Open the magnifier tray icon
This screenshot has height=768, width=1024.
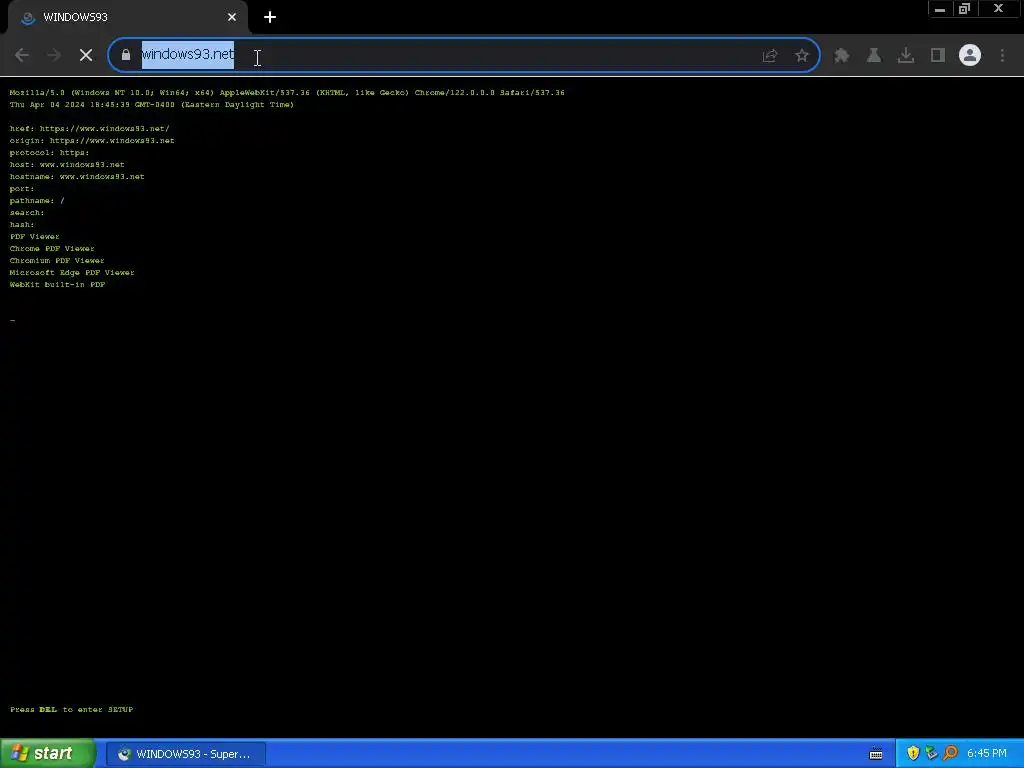(950, 754)
